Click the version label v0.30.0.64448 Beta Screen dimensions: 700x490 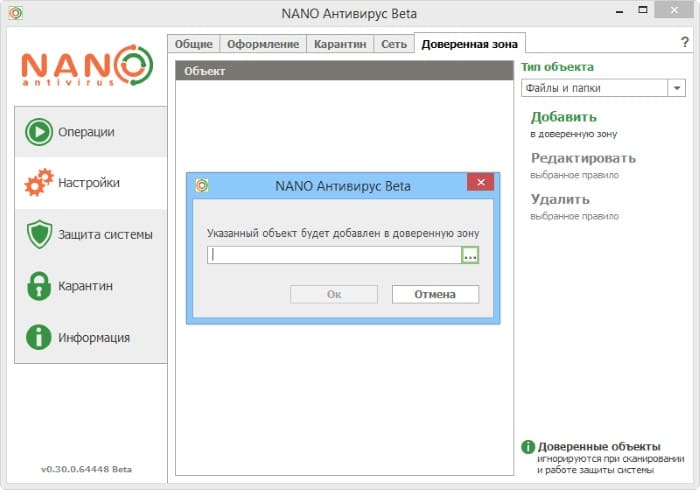click(x=86, y=469)
